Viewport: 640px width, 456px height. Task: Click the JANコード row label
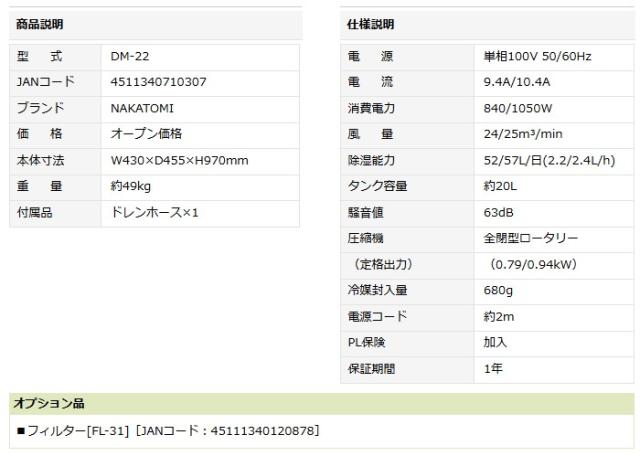pos(46,82)
